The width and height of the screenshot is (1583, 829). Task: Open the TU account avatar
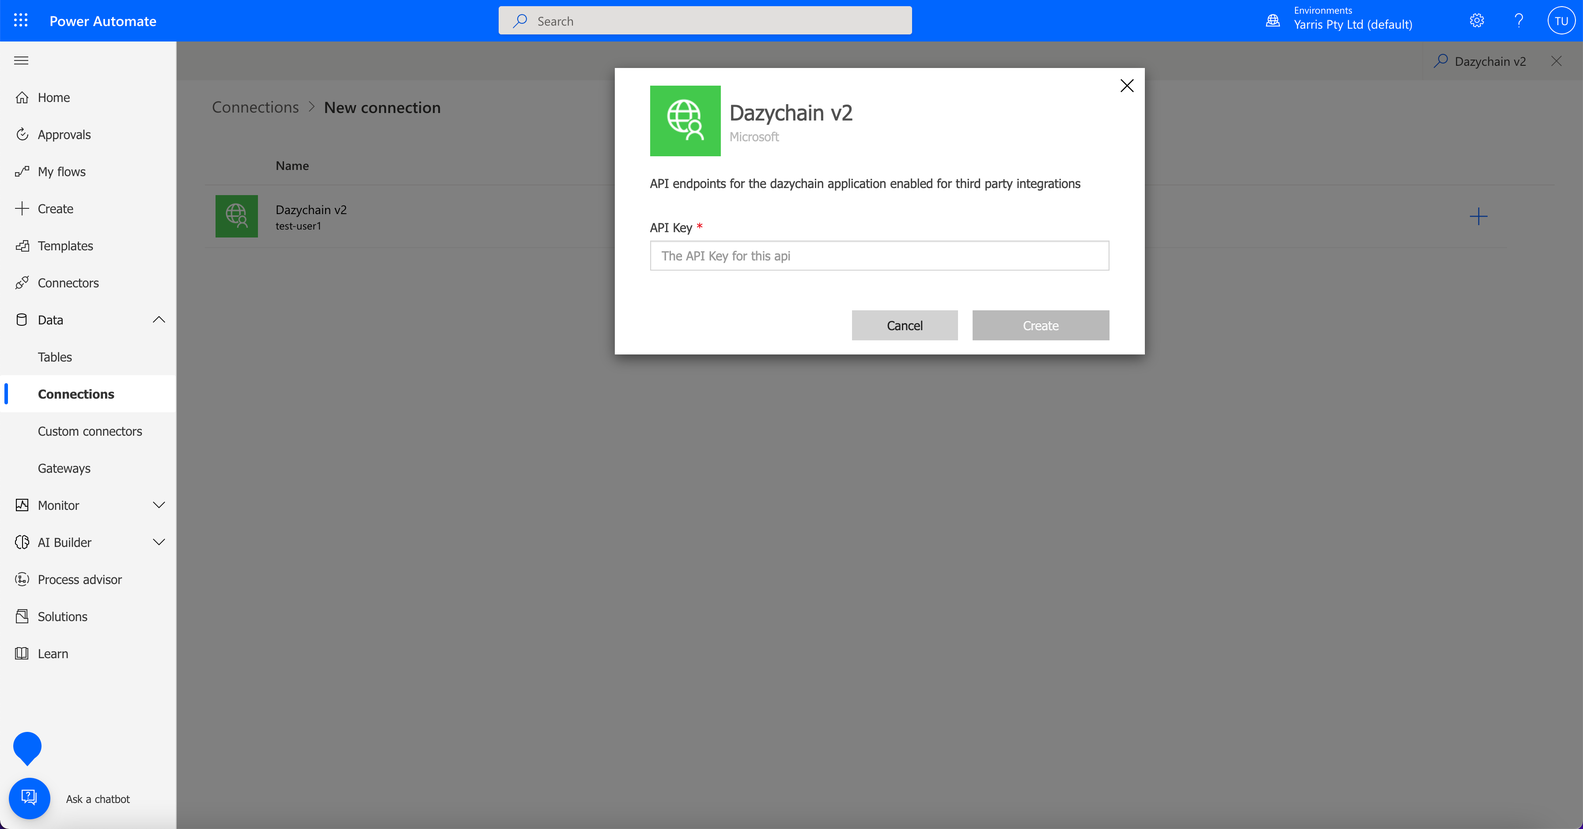coord(1561,20)
